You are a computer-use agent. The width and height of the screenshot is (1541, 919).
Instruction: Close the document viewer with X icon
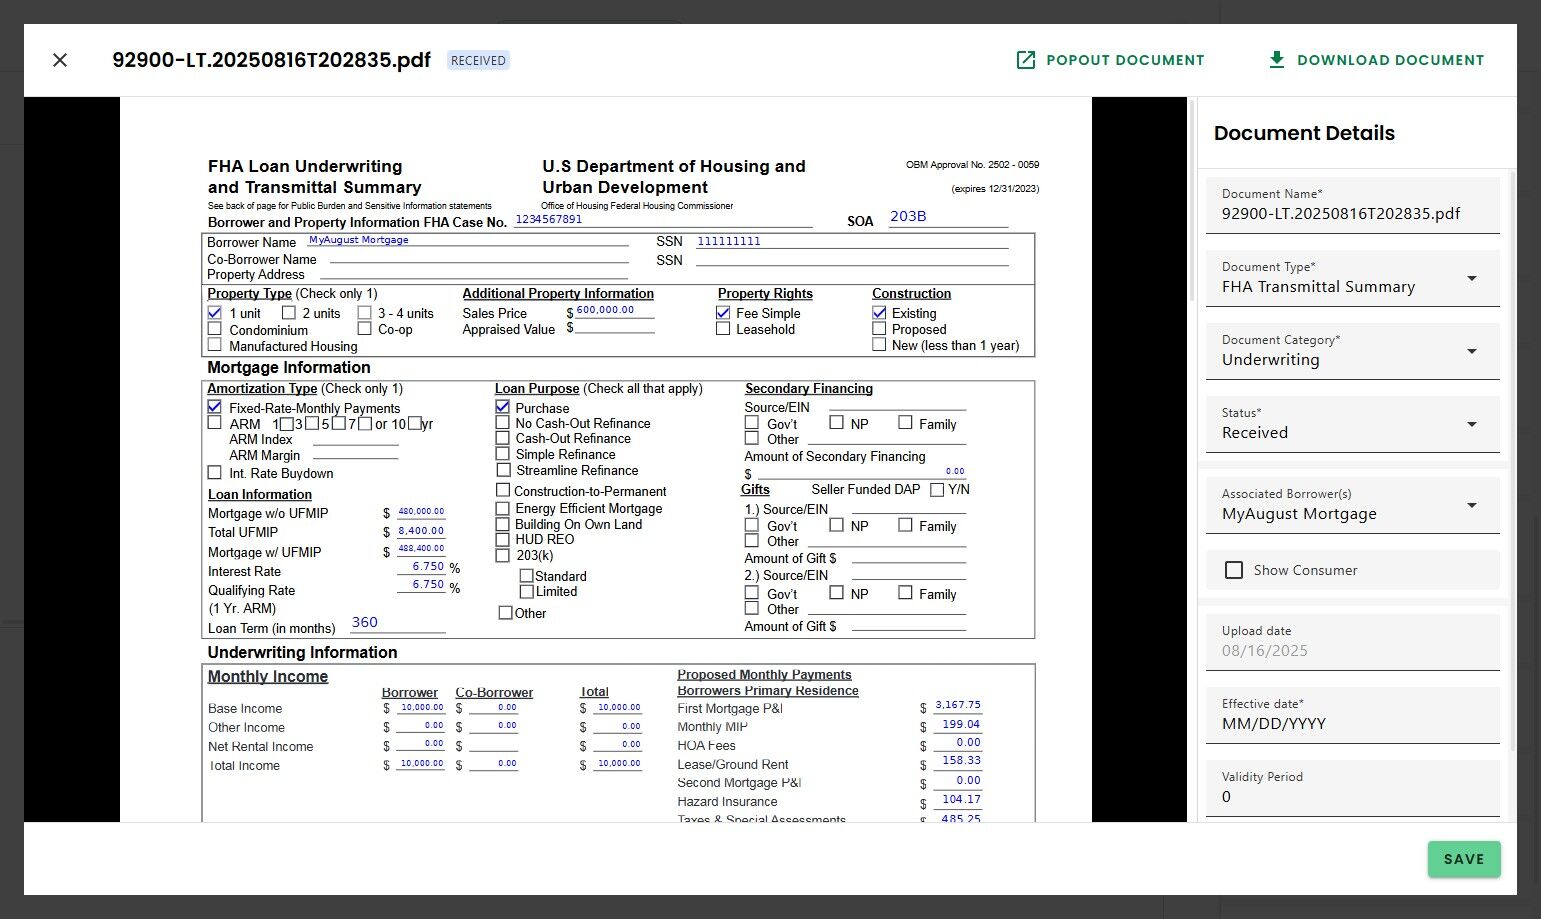click(x=60, y=60)
